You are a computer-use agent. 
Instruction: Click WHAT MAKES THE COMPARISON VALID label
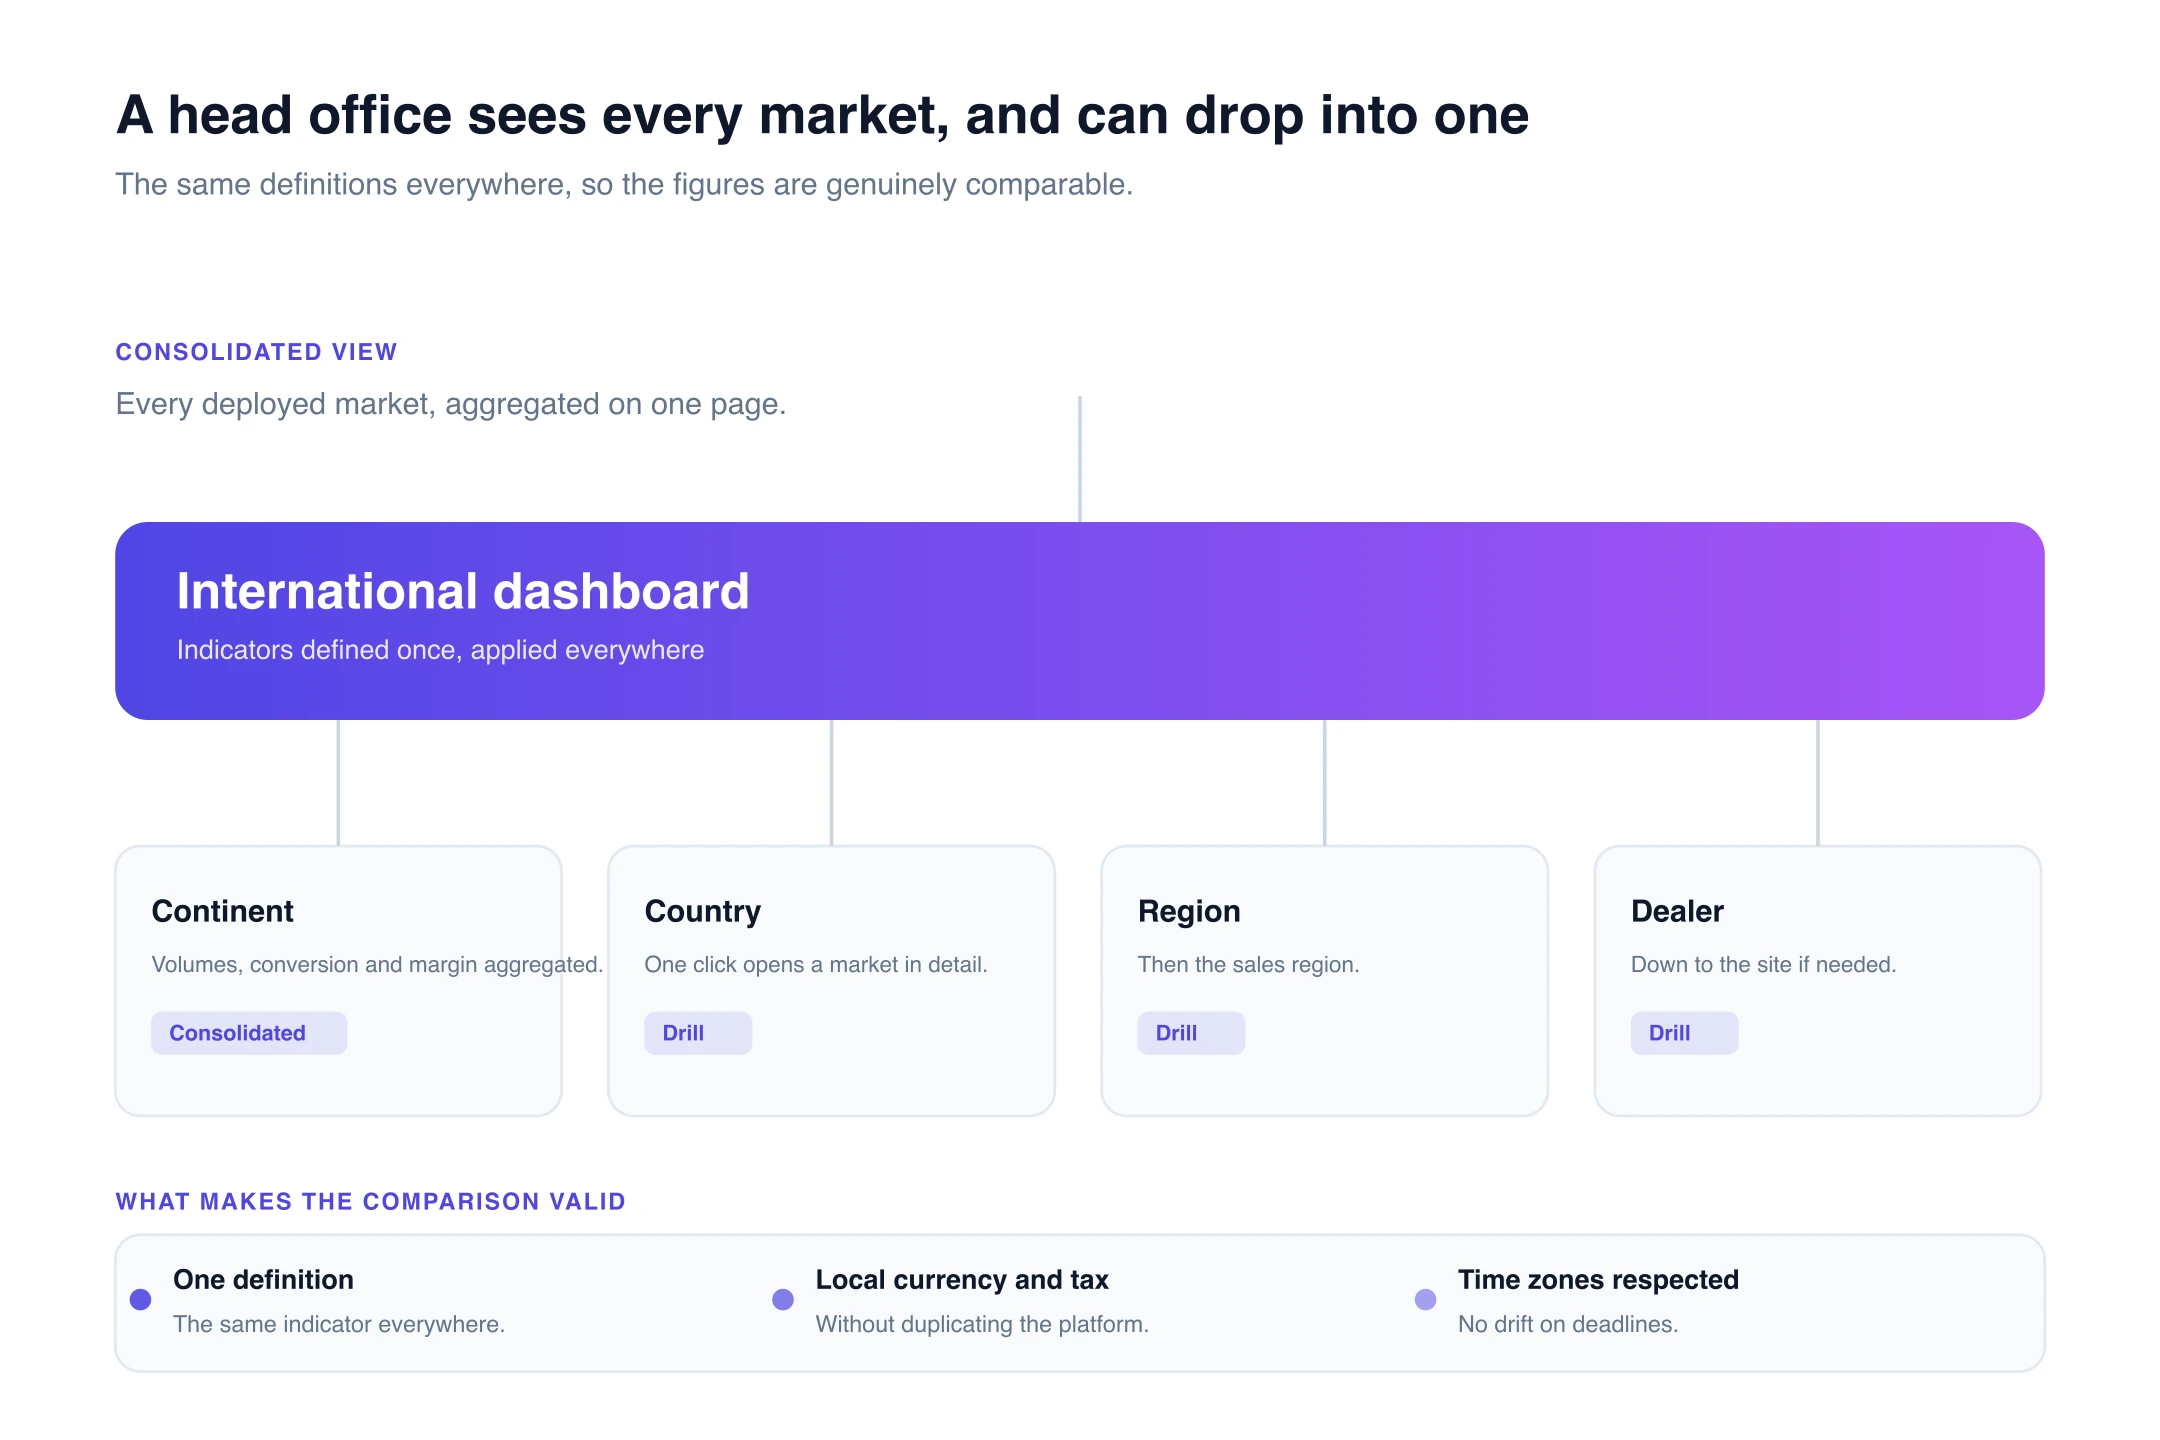[370, 1202]
